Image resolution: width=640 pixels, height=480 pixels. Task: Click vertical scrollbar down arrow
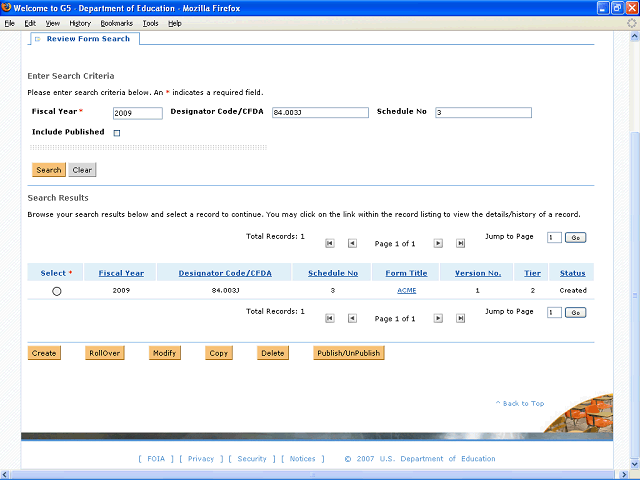coord(634,464)
